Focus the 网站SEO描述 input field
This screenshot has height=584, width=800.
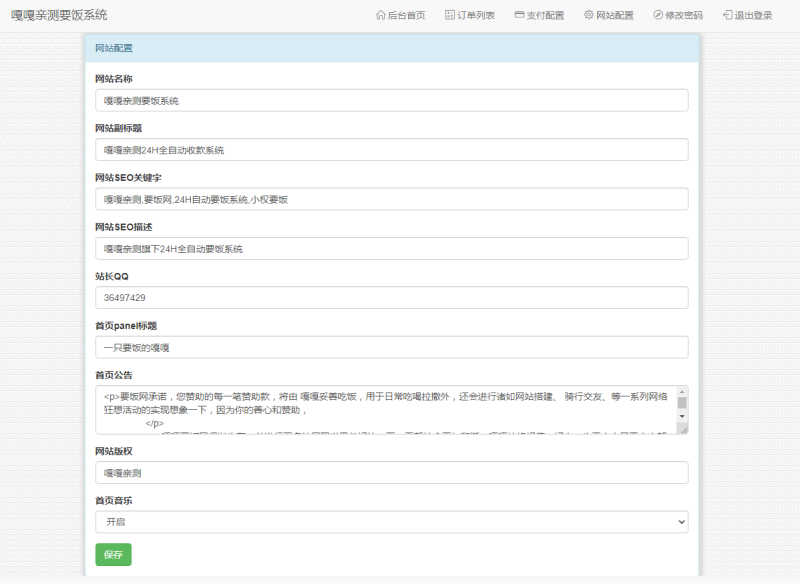[x=392, y=248]
